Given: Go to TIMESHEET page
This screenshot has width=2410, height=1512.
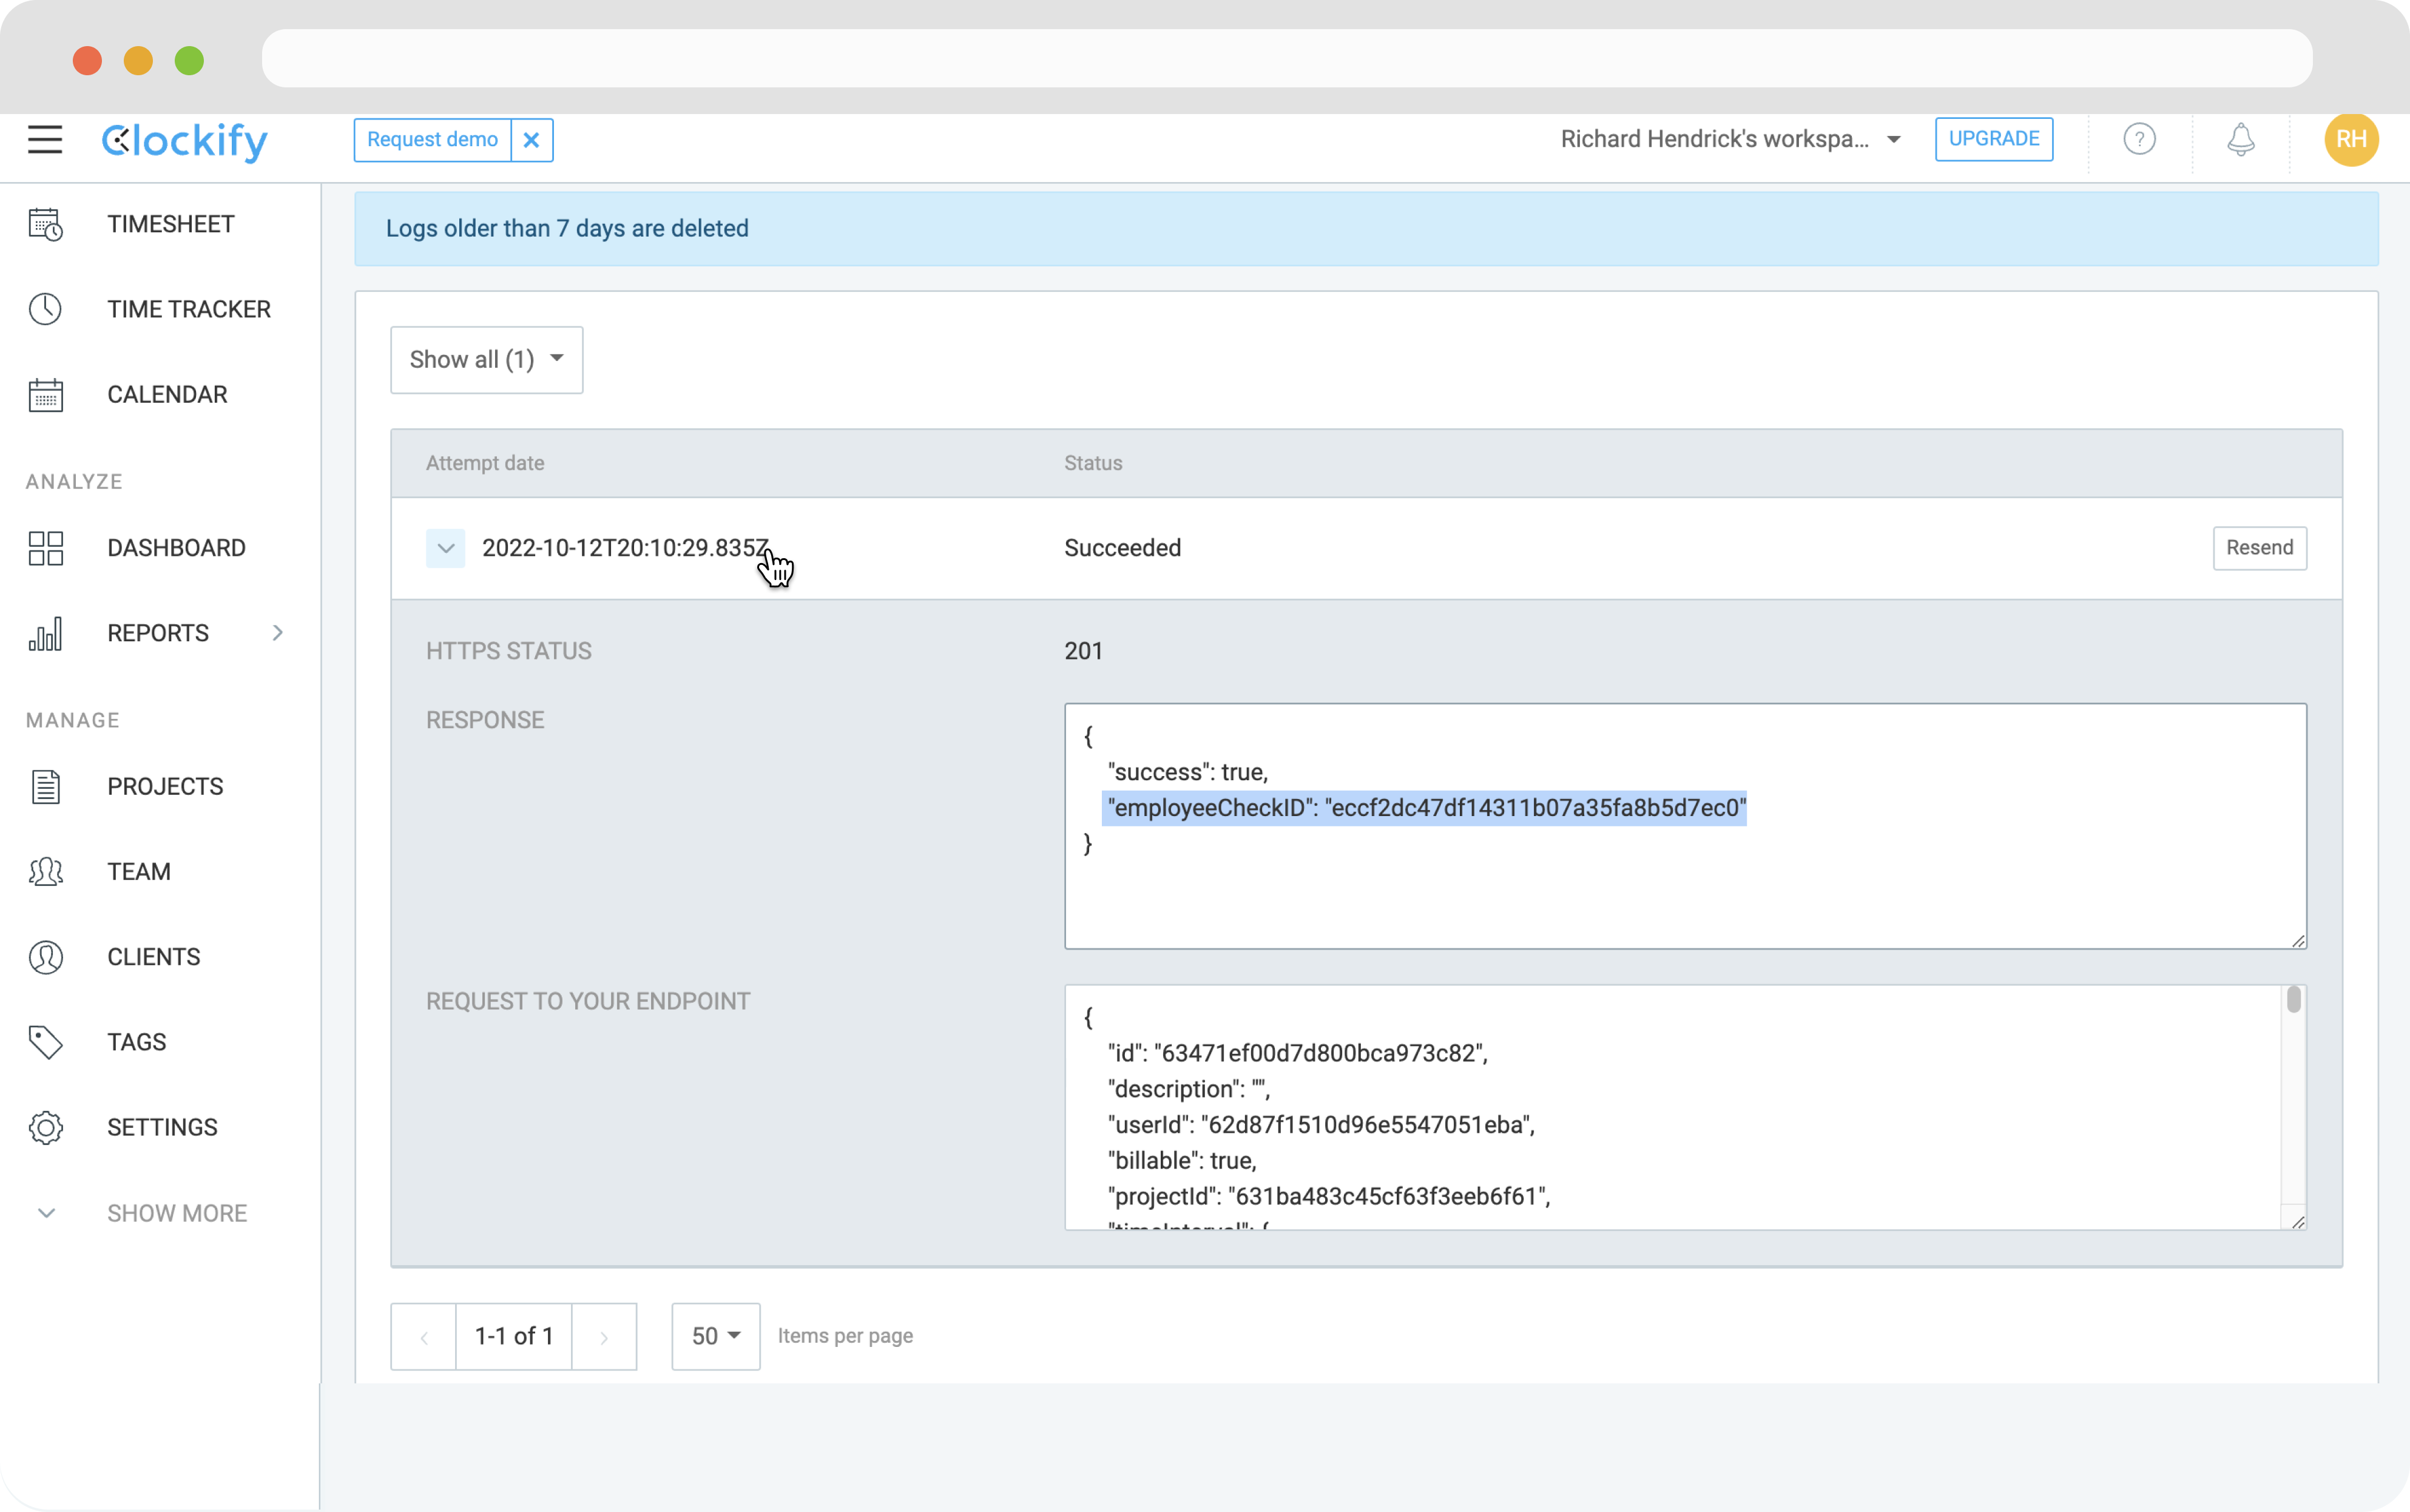Looking at the screenshot, I should pyautogui.click(x=171, y=224).
